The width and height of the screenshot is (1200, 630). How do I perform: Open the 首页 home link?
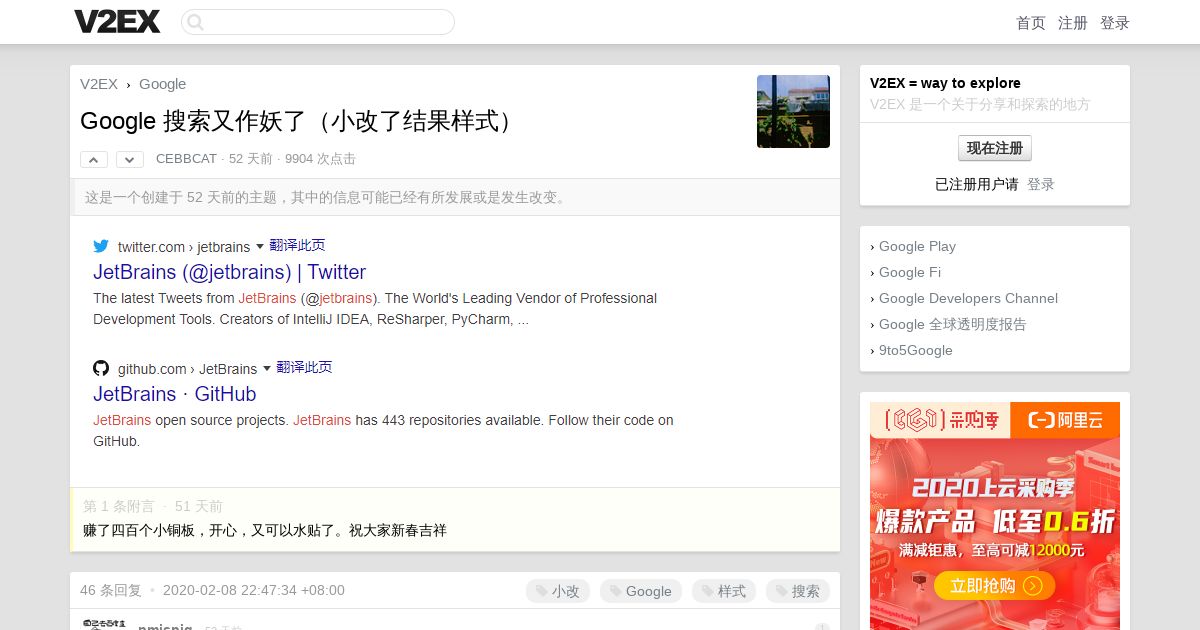click(1031, 23)
